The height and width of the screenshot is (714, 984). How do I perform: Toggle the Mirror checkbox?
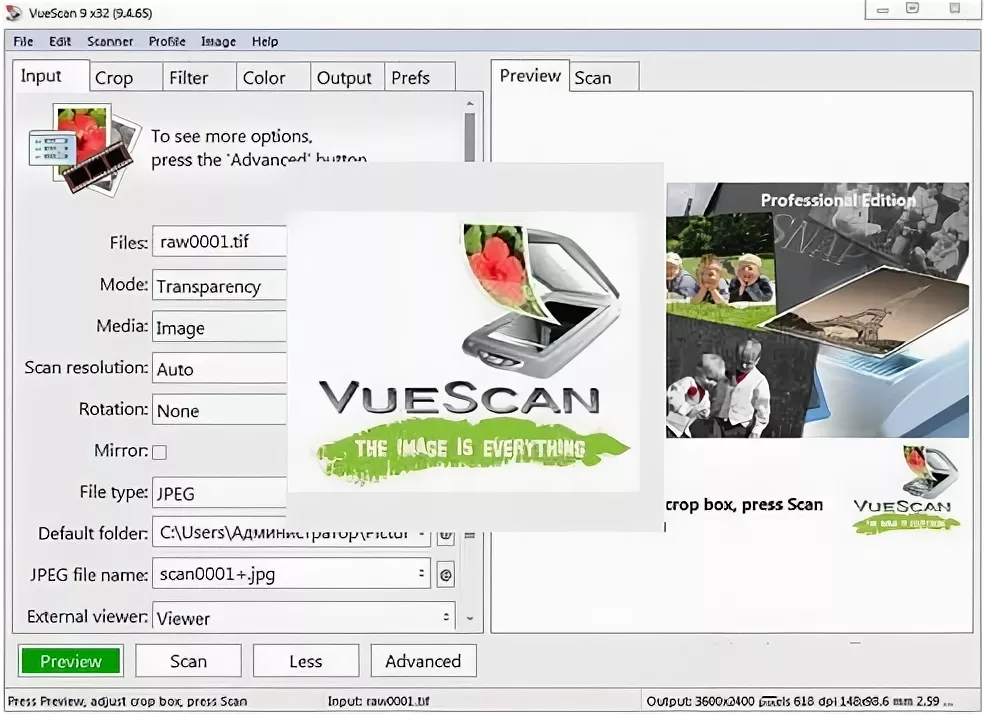[x=159, y=452]
